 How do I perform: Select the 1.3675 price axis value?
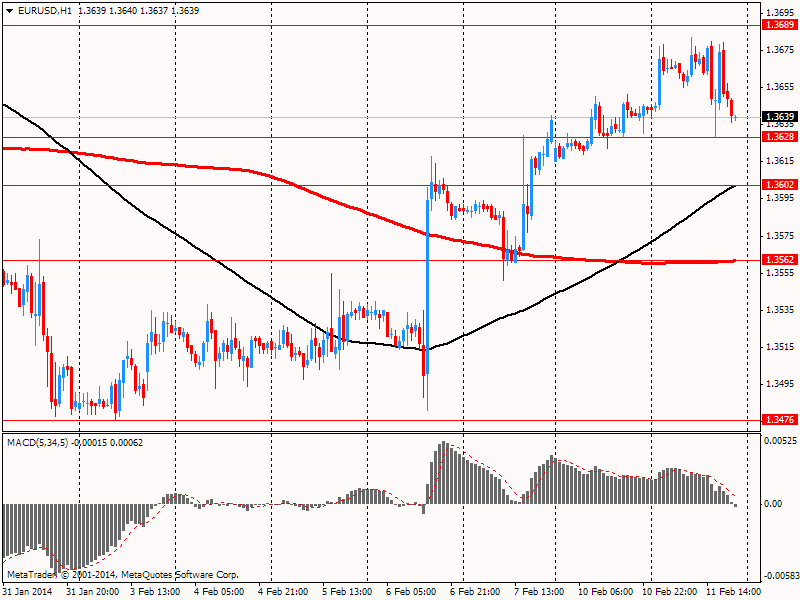click(x=780, y=49)
